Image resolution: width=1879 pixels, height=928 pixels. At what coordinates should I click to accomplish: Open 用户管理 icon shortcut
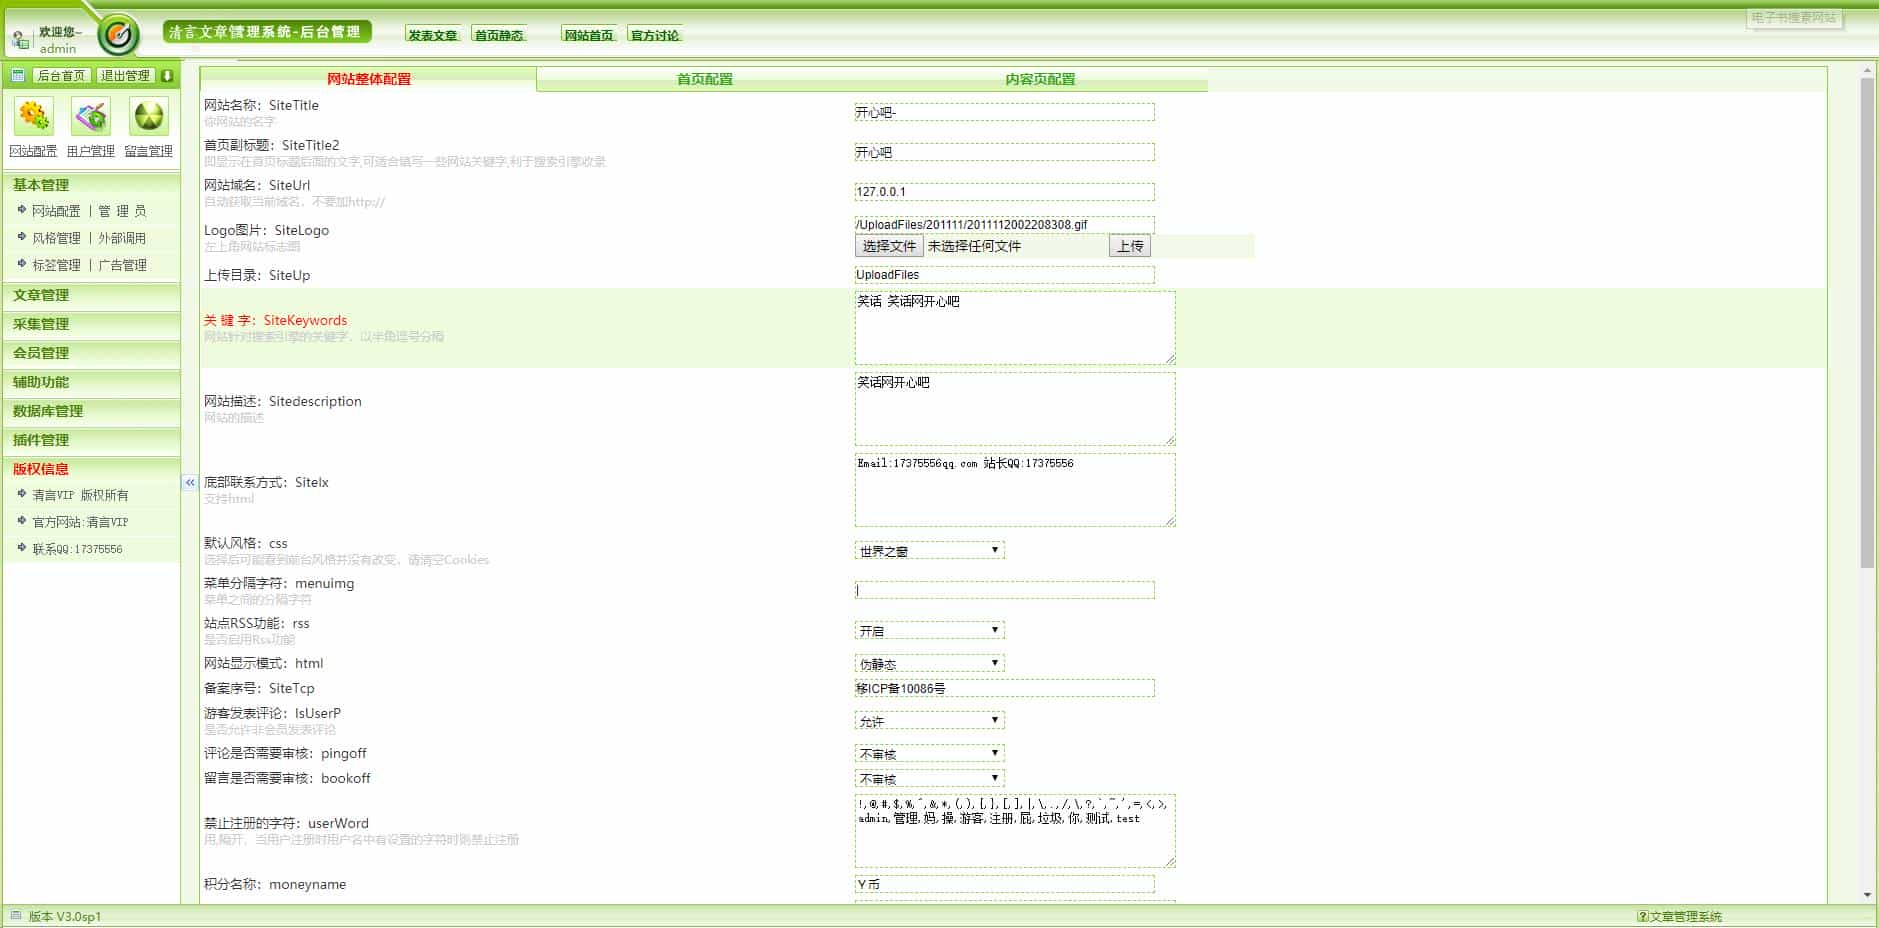pos(91,116)
